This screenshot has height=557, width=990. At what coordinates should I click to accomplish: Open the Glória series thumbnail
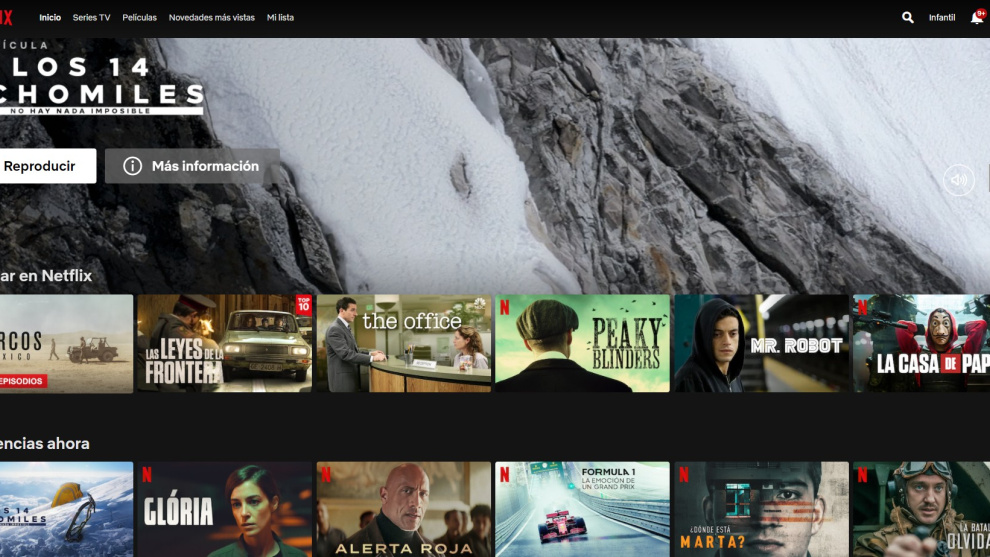(x=224, y=508)
